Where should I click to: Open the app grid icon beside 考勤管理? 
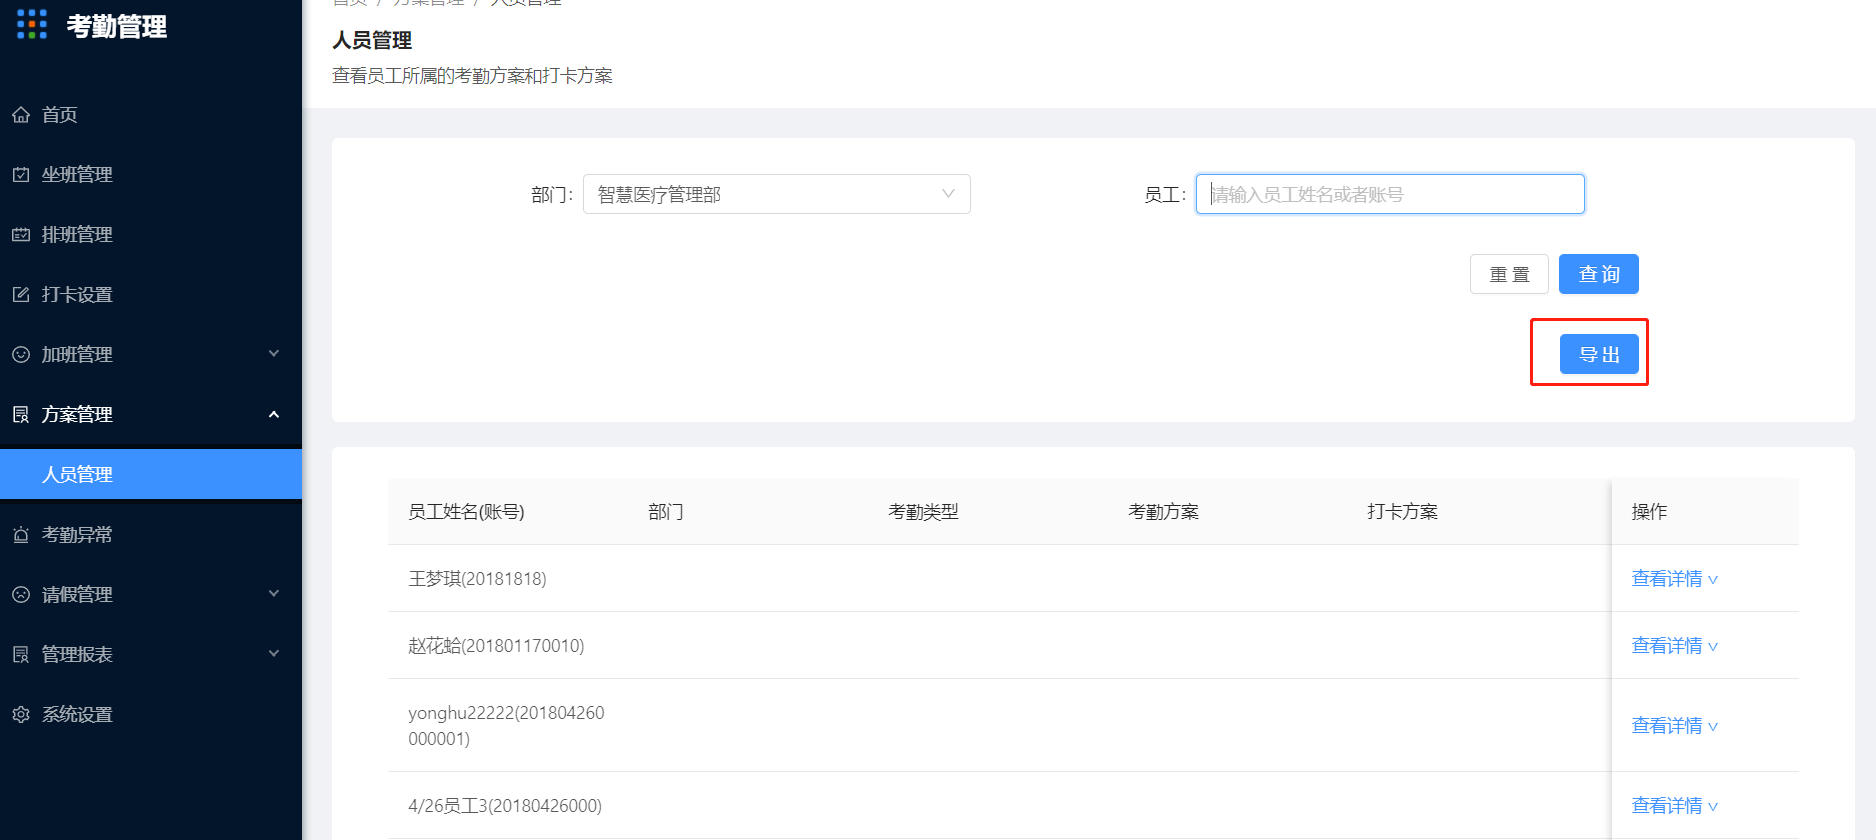pos(32,25)
